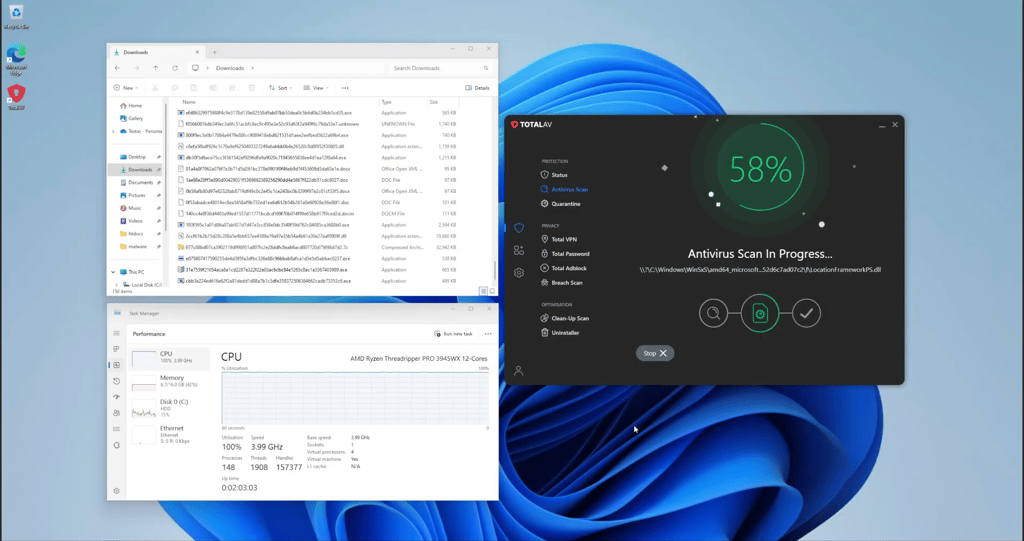Click the TotalAV logo
Viewport: 1024px width, 541px height.
[531, 124]
